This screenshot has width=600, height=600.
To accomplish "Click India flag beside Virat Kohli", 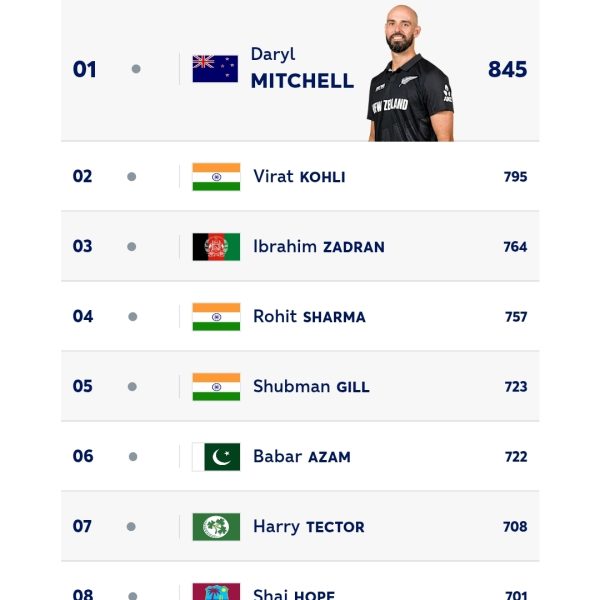I will 216,177.
